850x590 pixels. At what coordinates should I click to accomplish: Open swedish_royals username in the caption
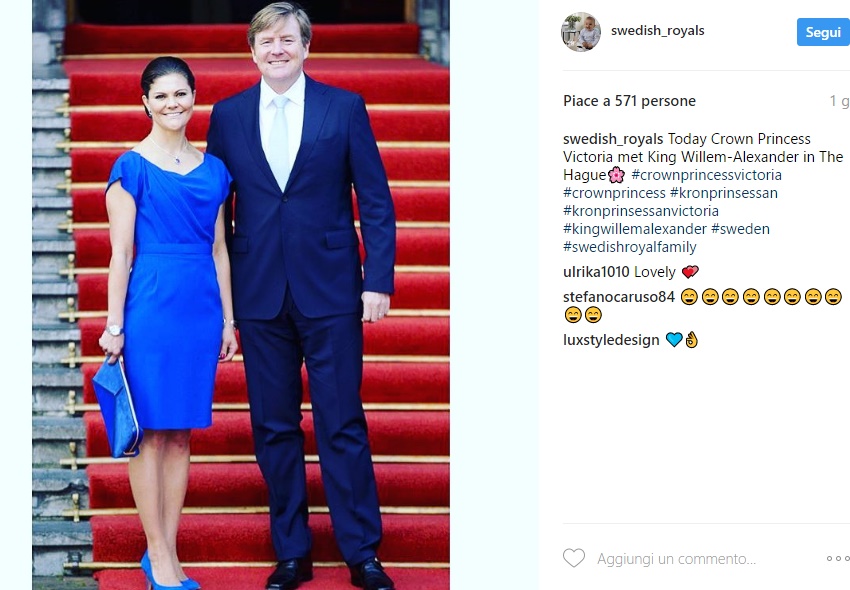pos(613,139)
